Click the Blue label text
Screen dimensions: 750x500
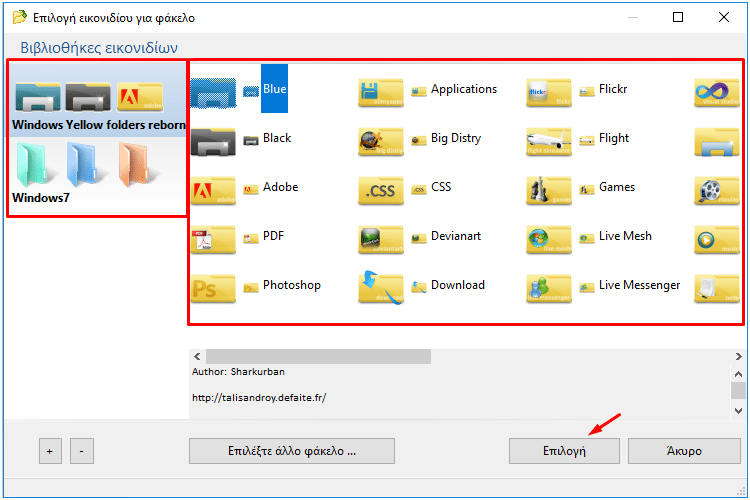(x=275, y=89)
